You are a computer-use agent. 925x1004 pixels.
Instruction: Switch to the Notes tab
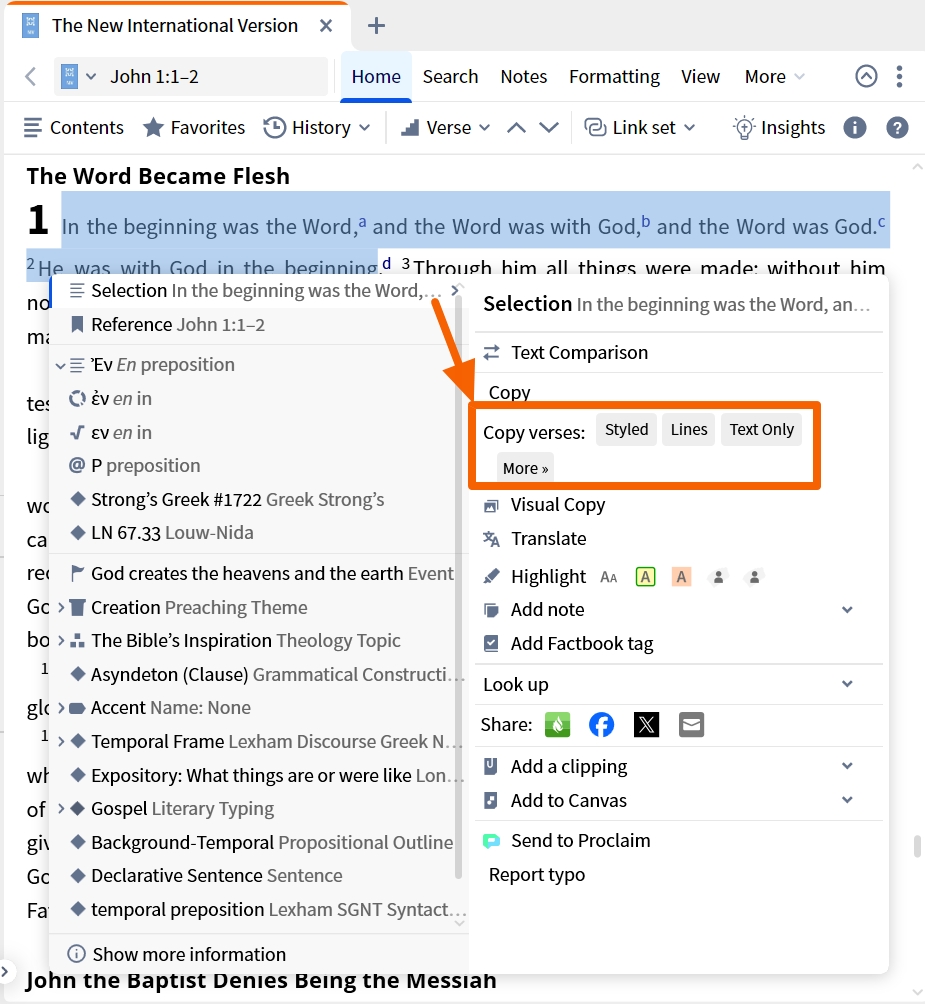coord(524,76)
